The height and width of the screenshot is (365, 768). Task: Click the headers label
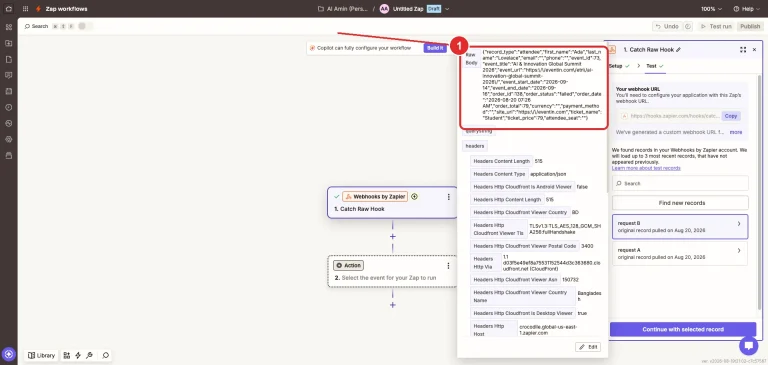click(475, 146)
